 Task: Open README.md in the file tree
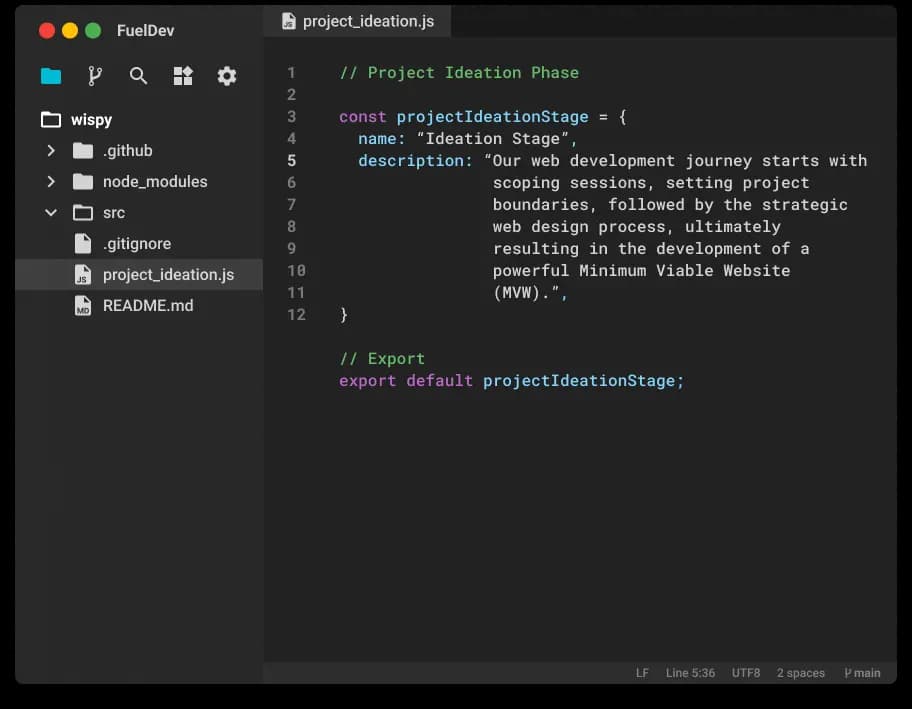(x=148, y=306)
